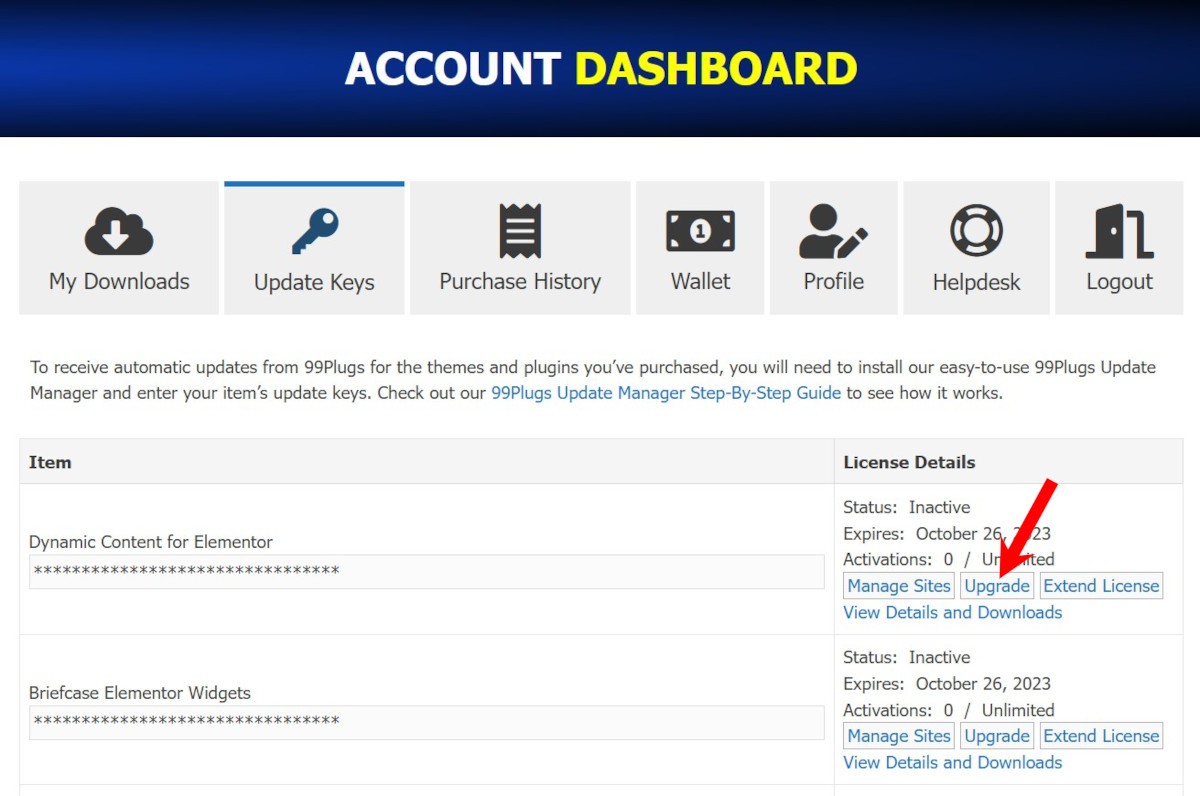Click the lifebuoy Helpdesk icon
The height and width of the screenshot is (796, 1200).
click(976, 232)
